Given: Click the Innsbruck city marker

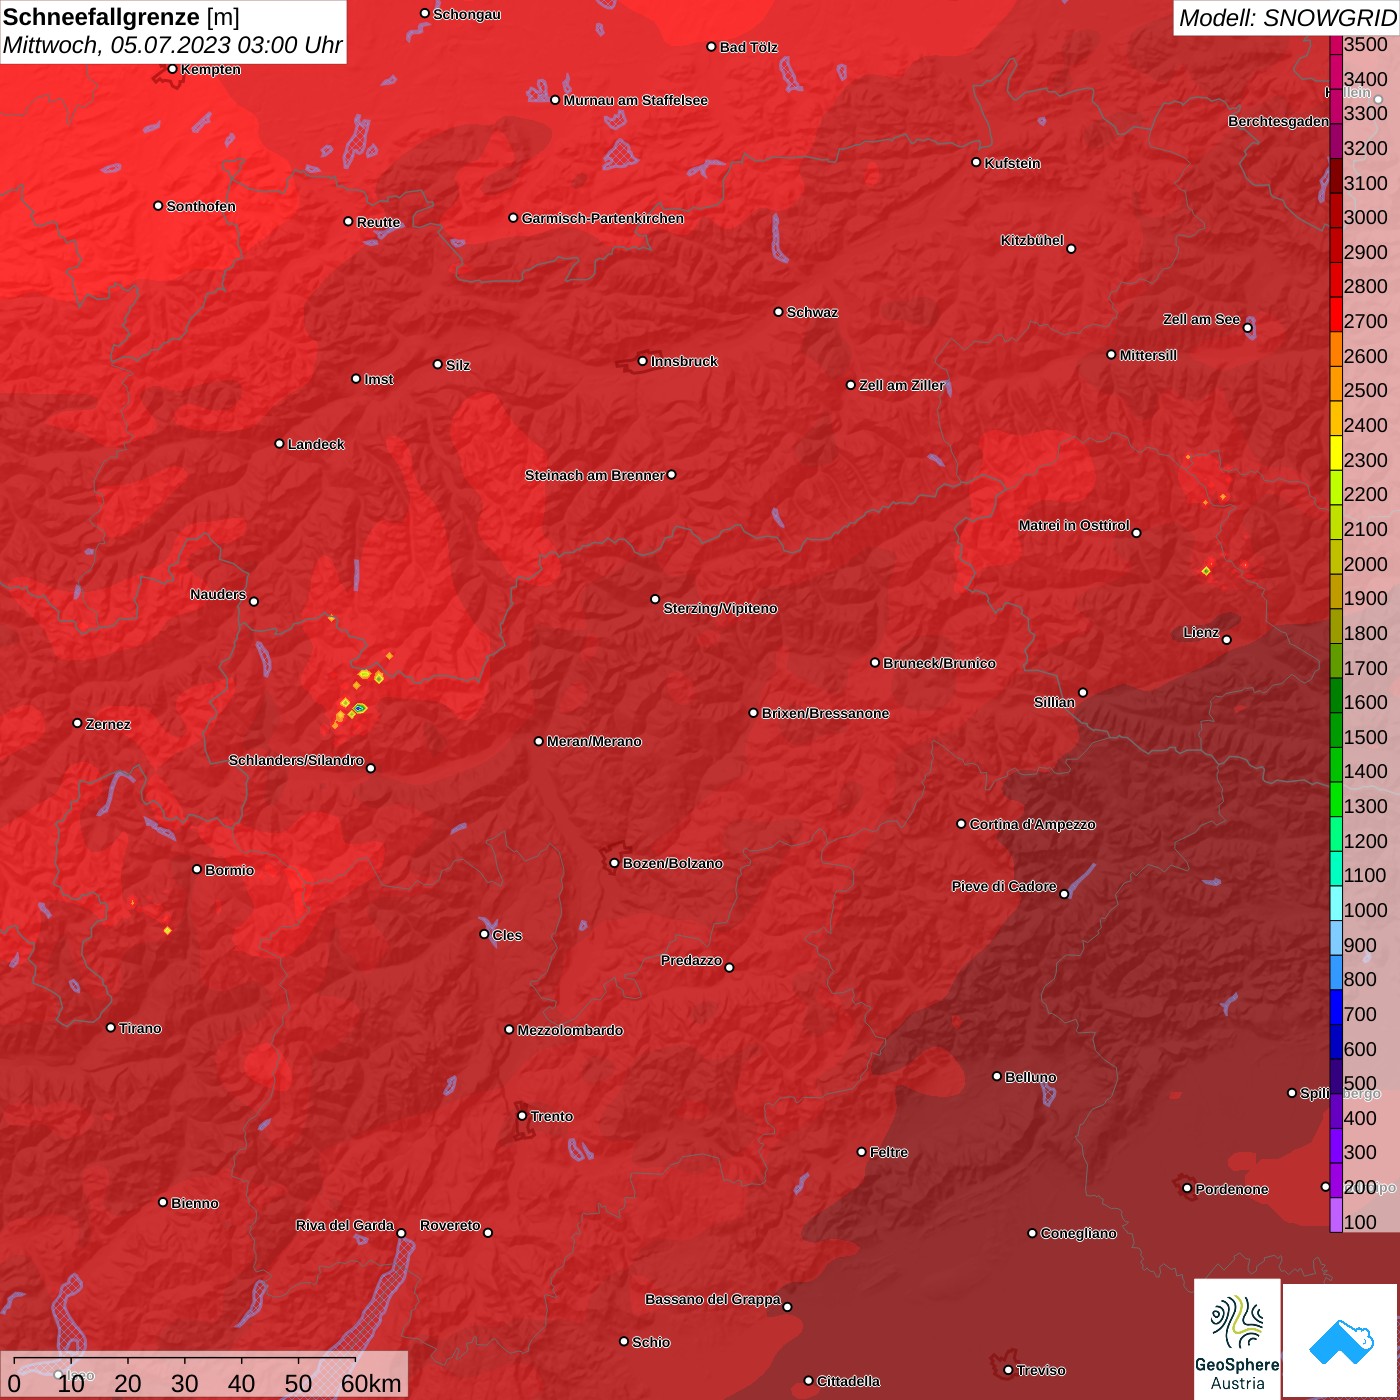Looking at the screenshot, I should pyautogui.click(x=642, y=361).
